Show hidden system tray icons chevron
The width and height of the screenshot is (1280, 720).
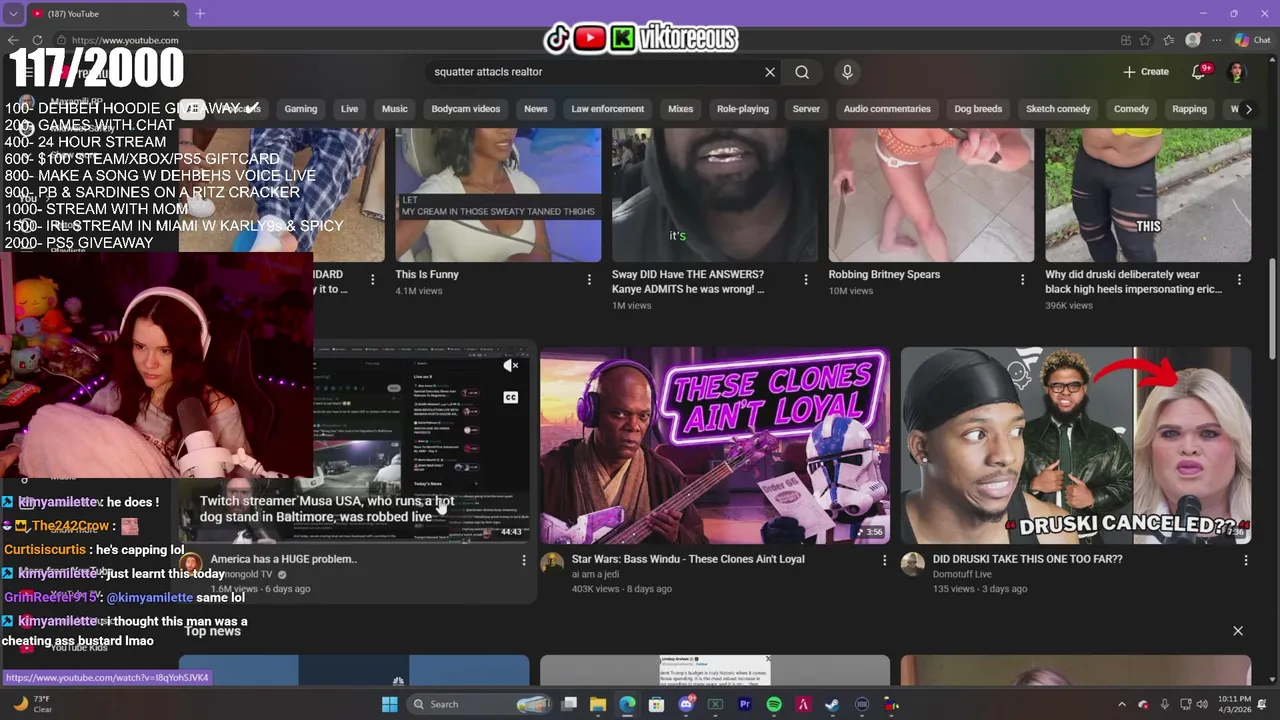[x=1122, y=704]
